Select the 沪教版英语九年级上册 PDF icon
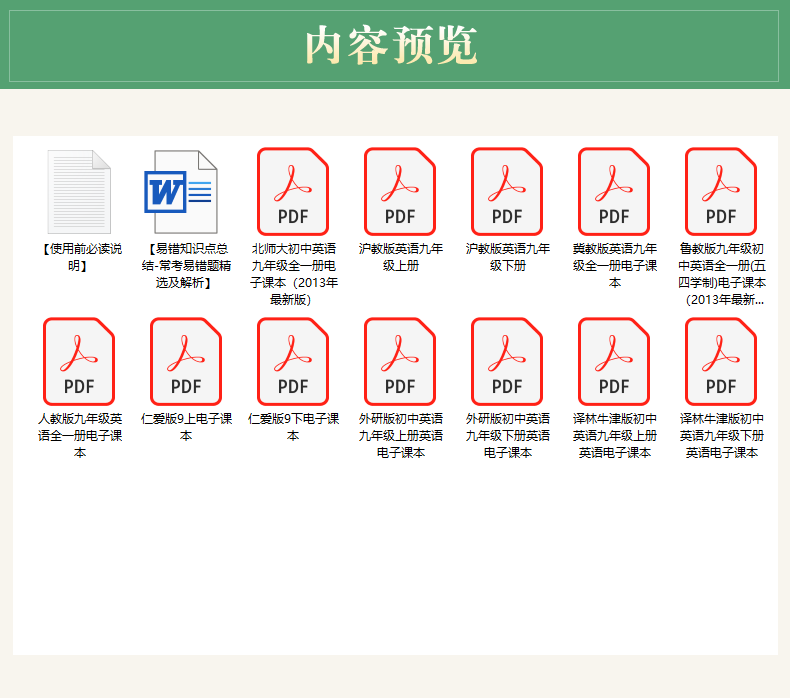This screenshot has height=698, width=790. [x=400, y=192]
